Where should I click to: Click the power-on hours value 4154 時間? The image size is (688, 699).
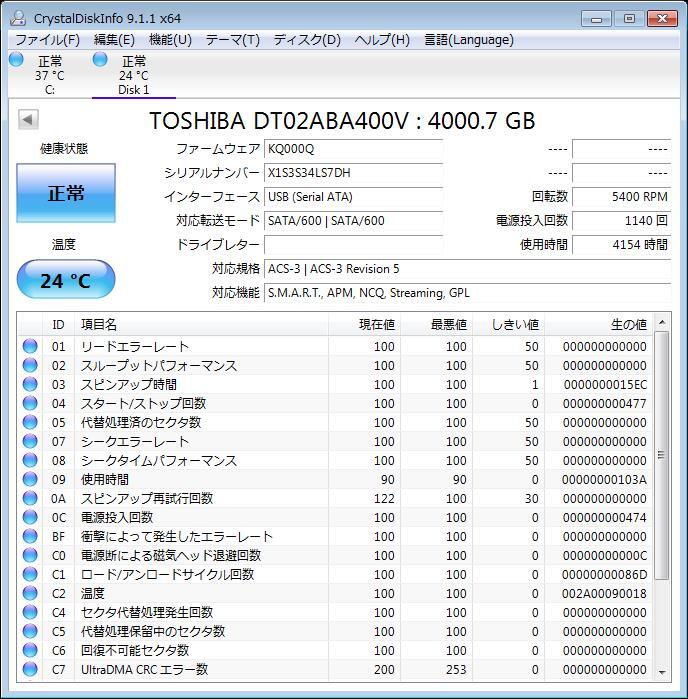pos(622,245)
